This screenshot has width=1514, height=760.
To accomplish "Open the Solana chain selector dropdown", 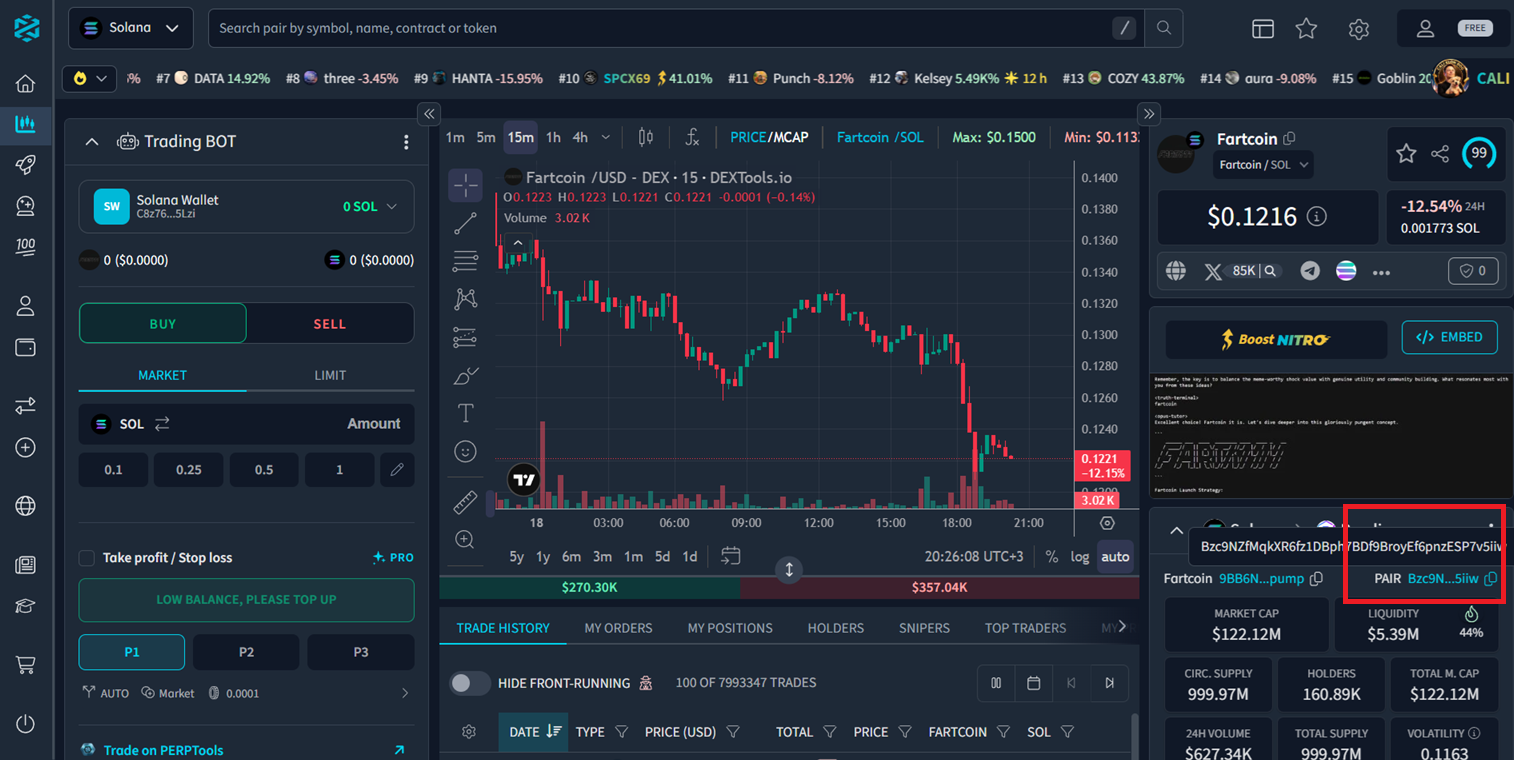I will (x=130, y=28).
